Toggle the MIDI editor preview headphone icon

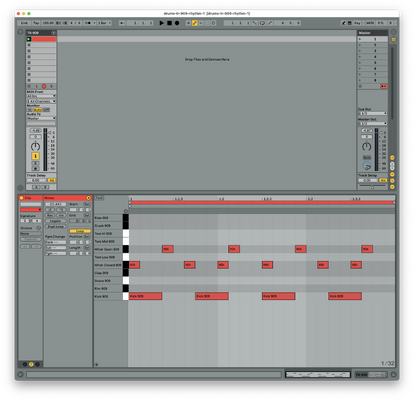(126, 211)
